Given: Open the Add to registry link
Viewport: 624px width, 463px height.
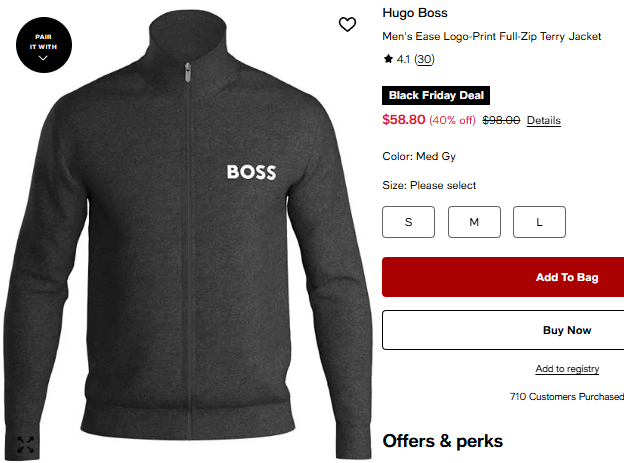Looking at the screenshot, I should pyautogui.click(x=567, y=369).
